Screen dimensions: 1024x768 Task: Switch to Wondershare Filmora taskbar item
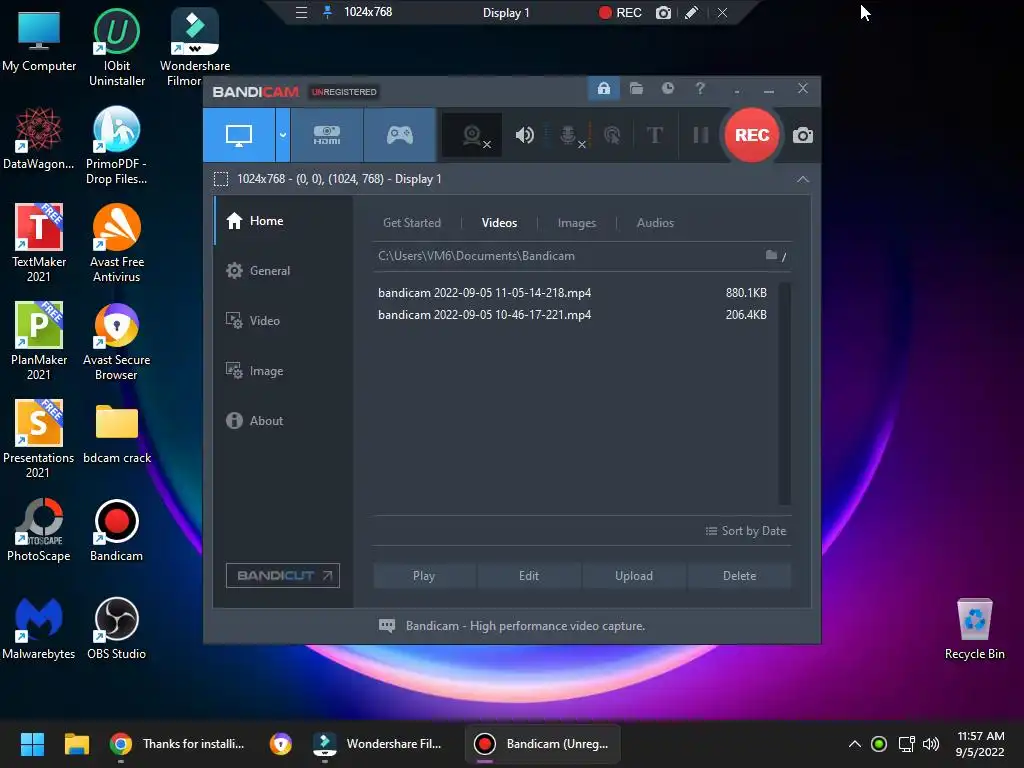tap(378, 744)
